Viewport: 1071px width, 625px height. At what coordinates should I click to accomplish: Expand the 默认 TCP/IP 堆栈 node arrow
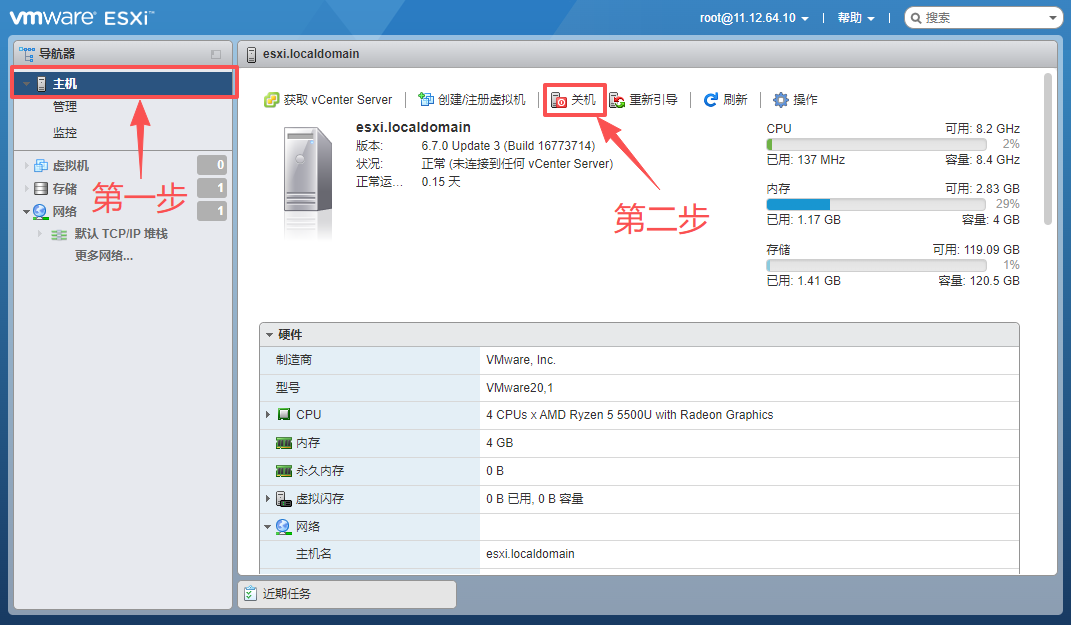click(40, 234)
